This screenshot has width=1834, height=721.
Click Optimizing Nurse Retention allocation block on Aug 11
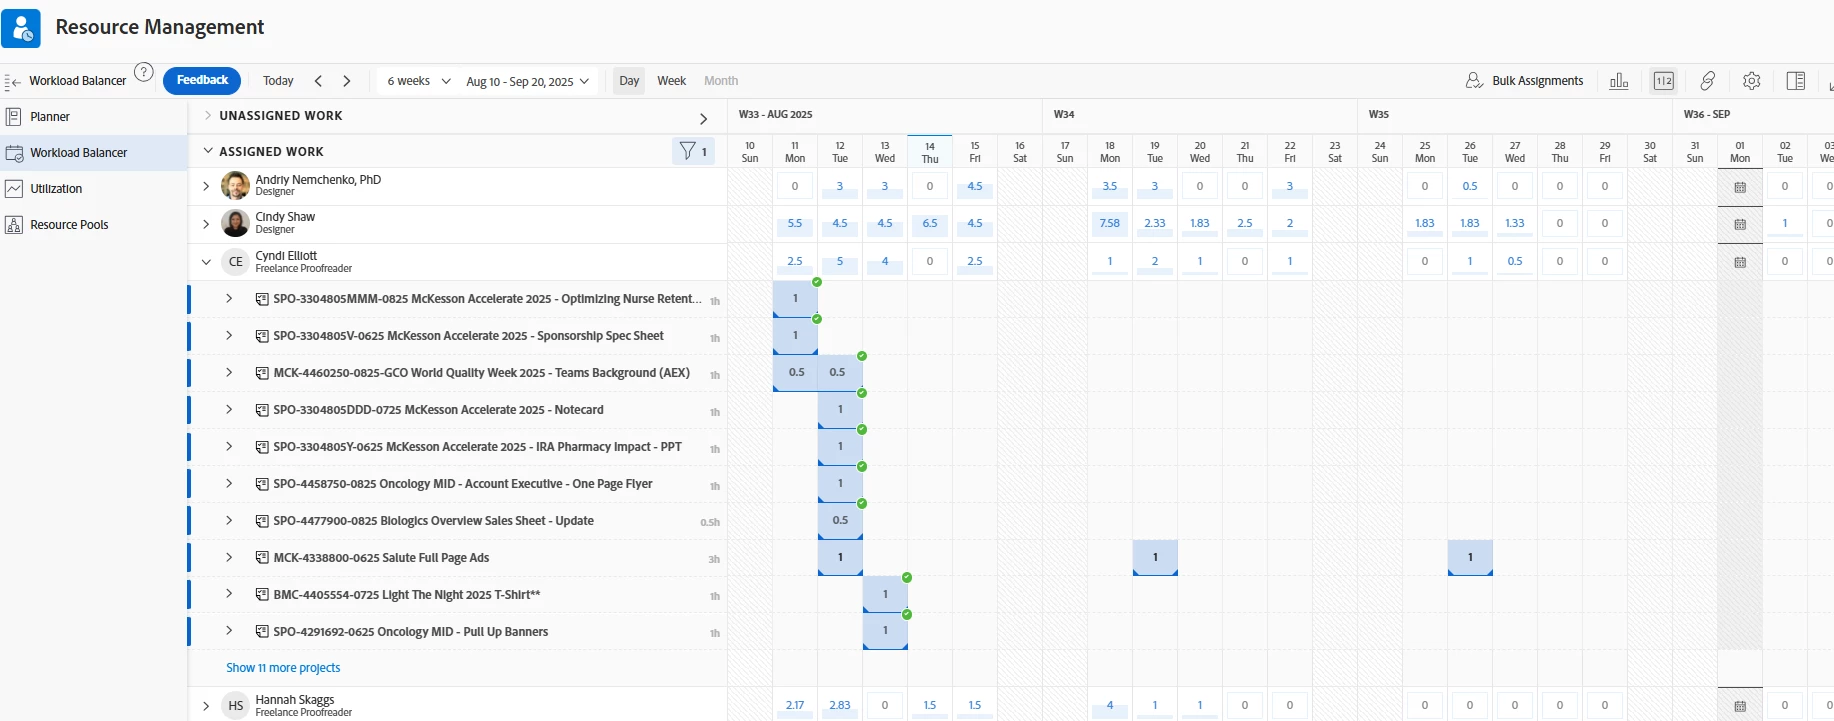(795, 299)
